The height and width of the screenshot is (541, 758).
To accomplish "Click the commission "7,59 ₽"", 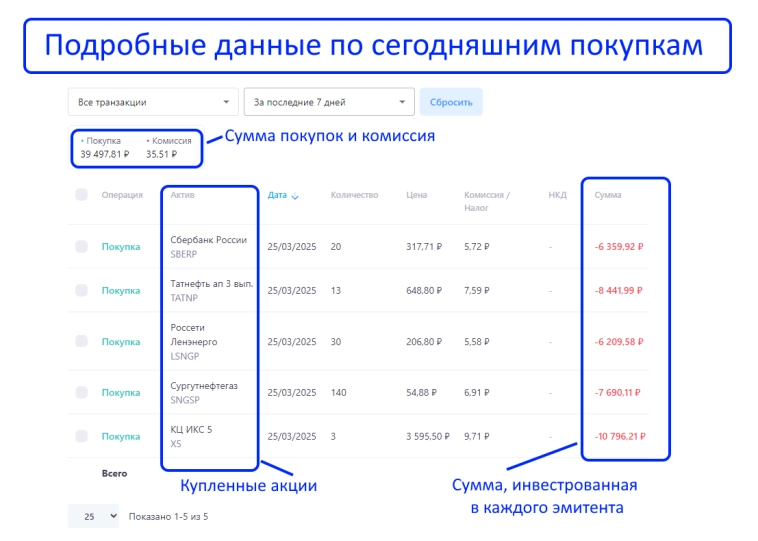I will tap(477, 291).
